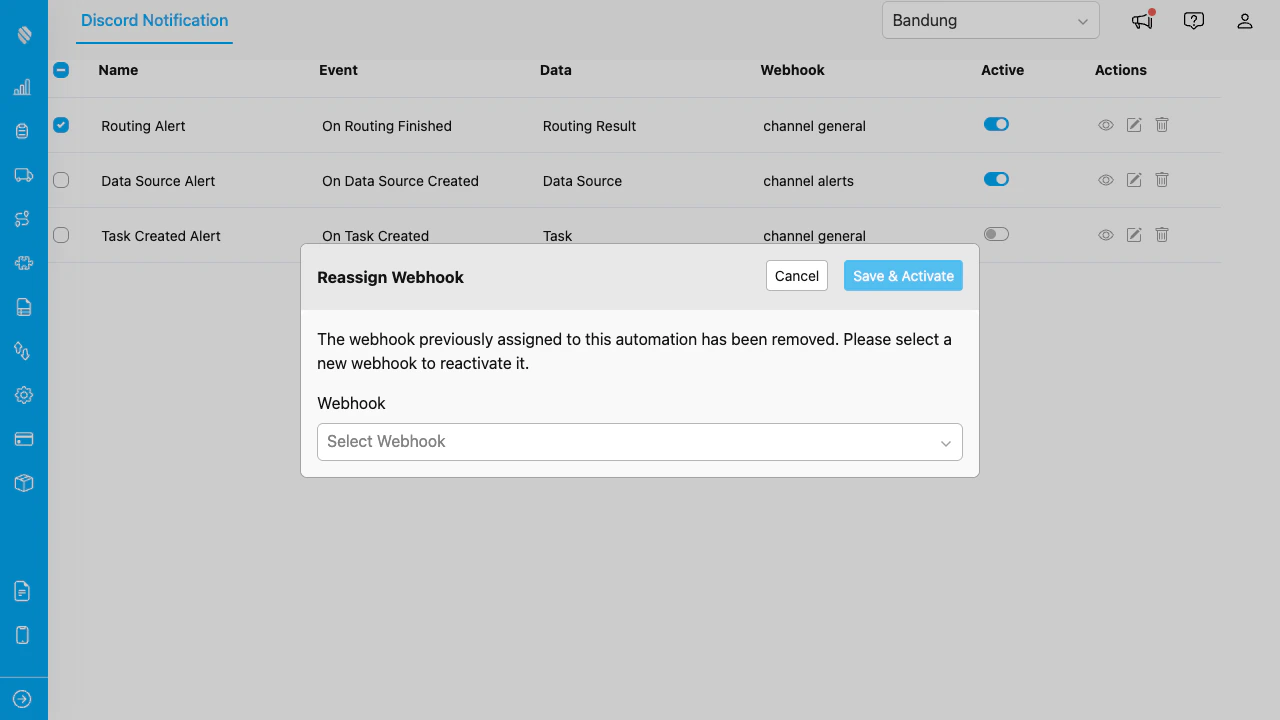Enable the Task Created Alert toggle

click(996, 233)
